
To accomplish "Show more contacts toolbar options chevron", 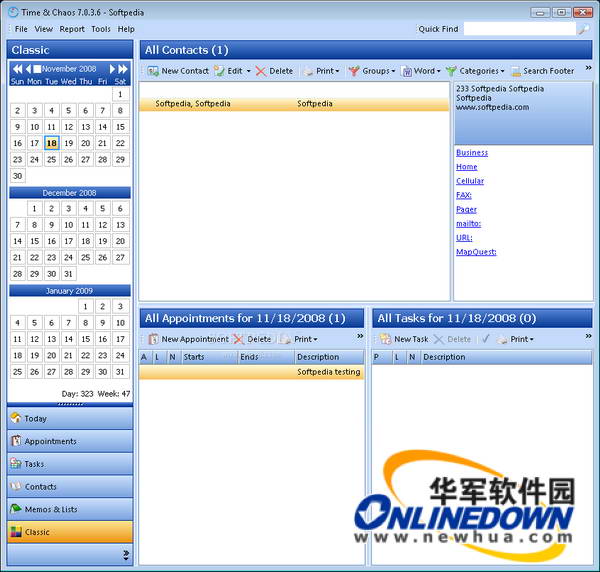I will tap(589, 68).
